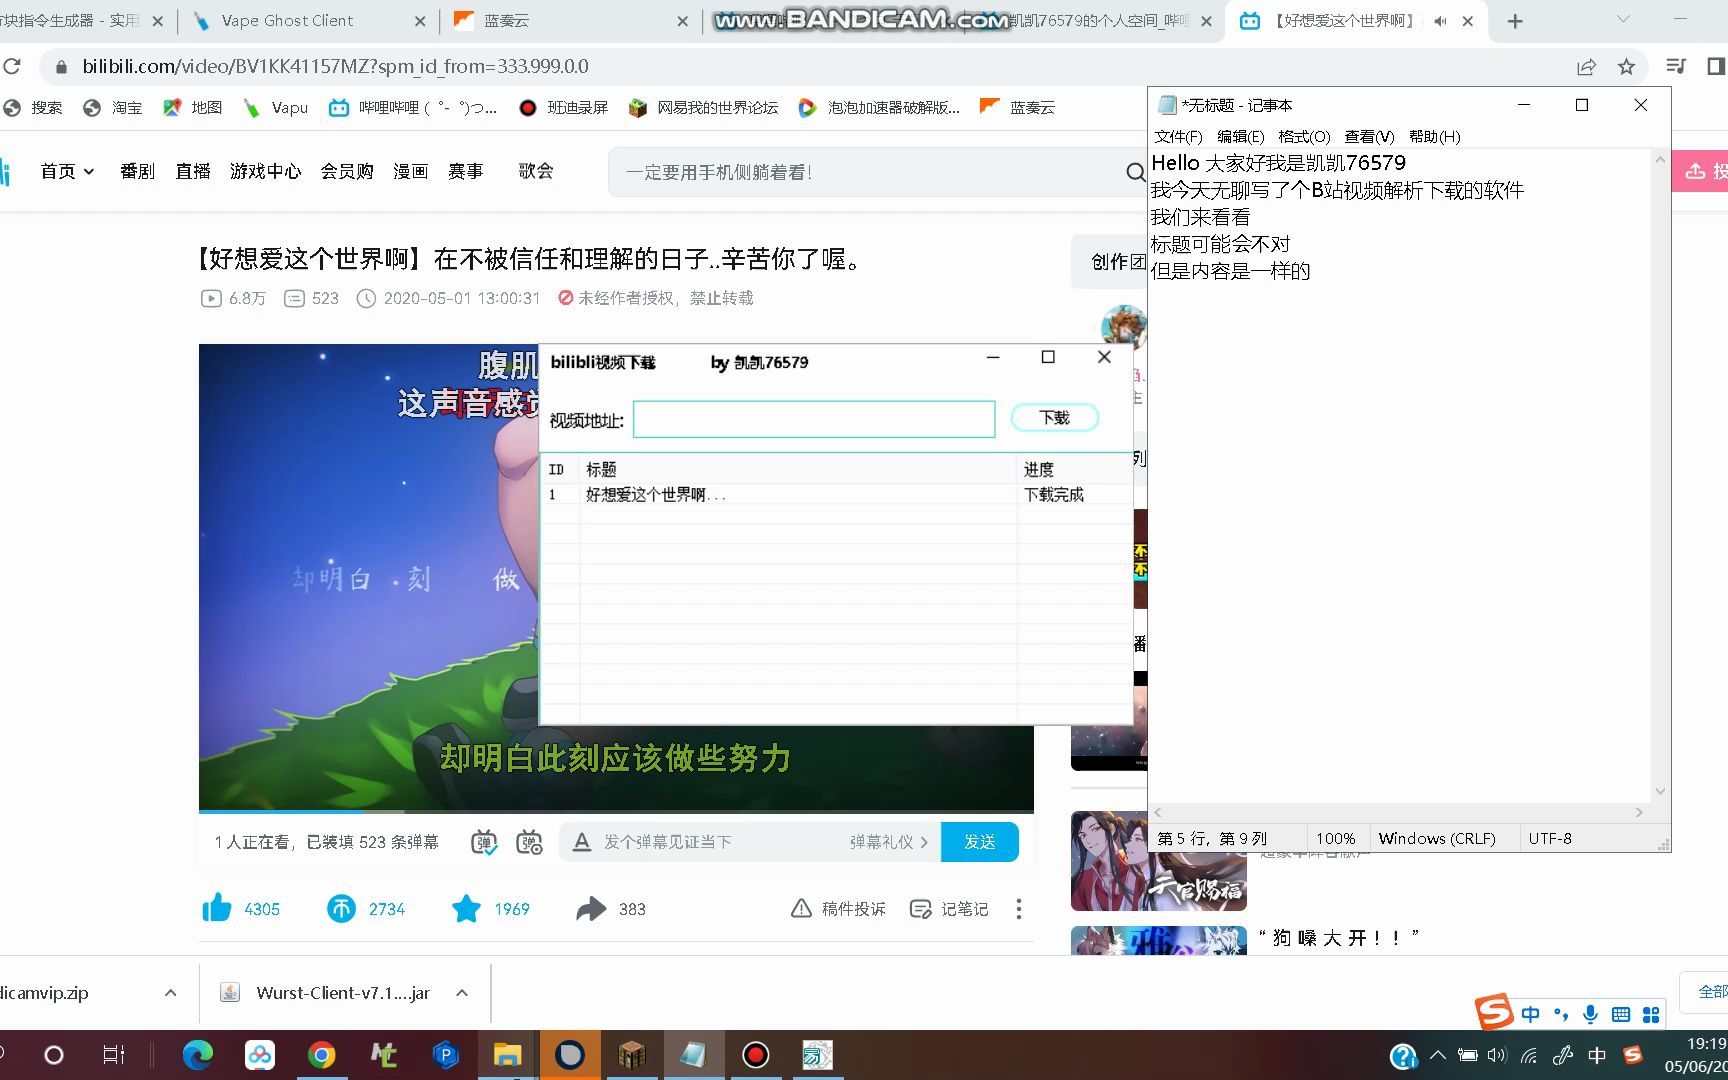Viewport: 1728px width, 1080px height.
Task: Open 会员购 in bilibili navigation
Action: 346,172
